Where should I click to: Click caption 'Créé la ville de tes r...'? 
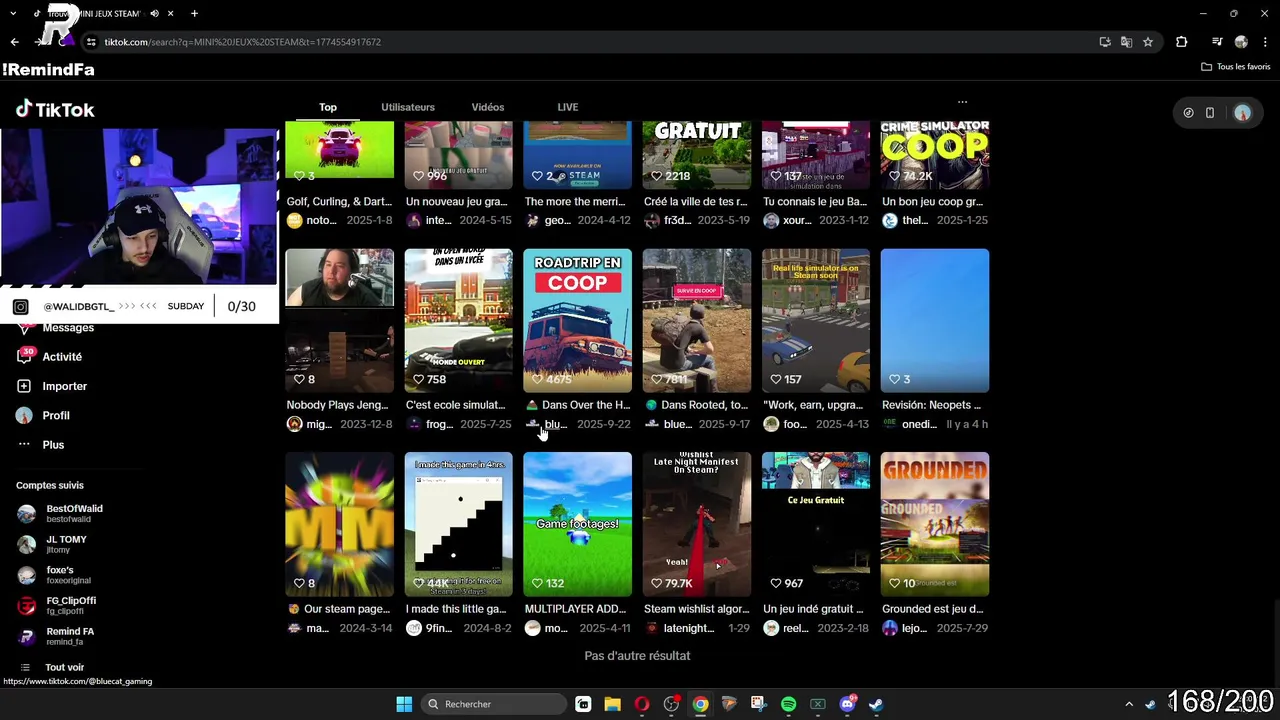pos(696,201)
